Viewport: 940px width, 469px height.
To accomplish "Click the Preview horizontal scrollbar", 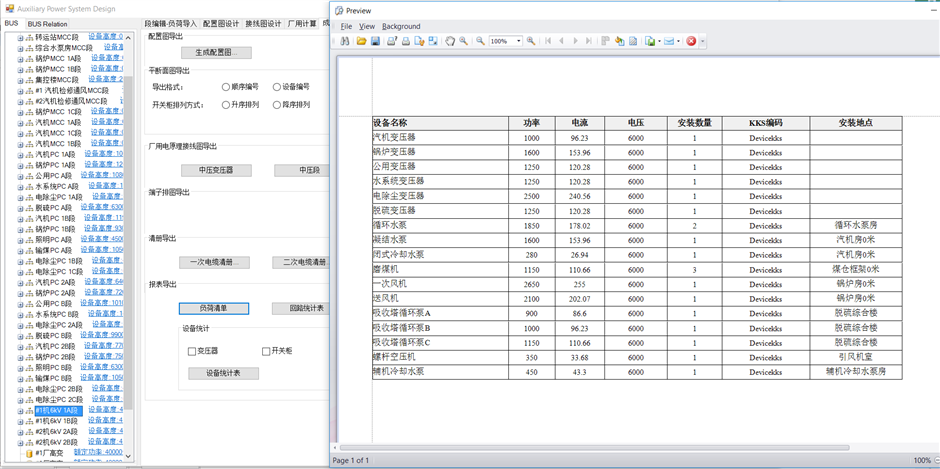I will pos(594,447).
